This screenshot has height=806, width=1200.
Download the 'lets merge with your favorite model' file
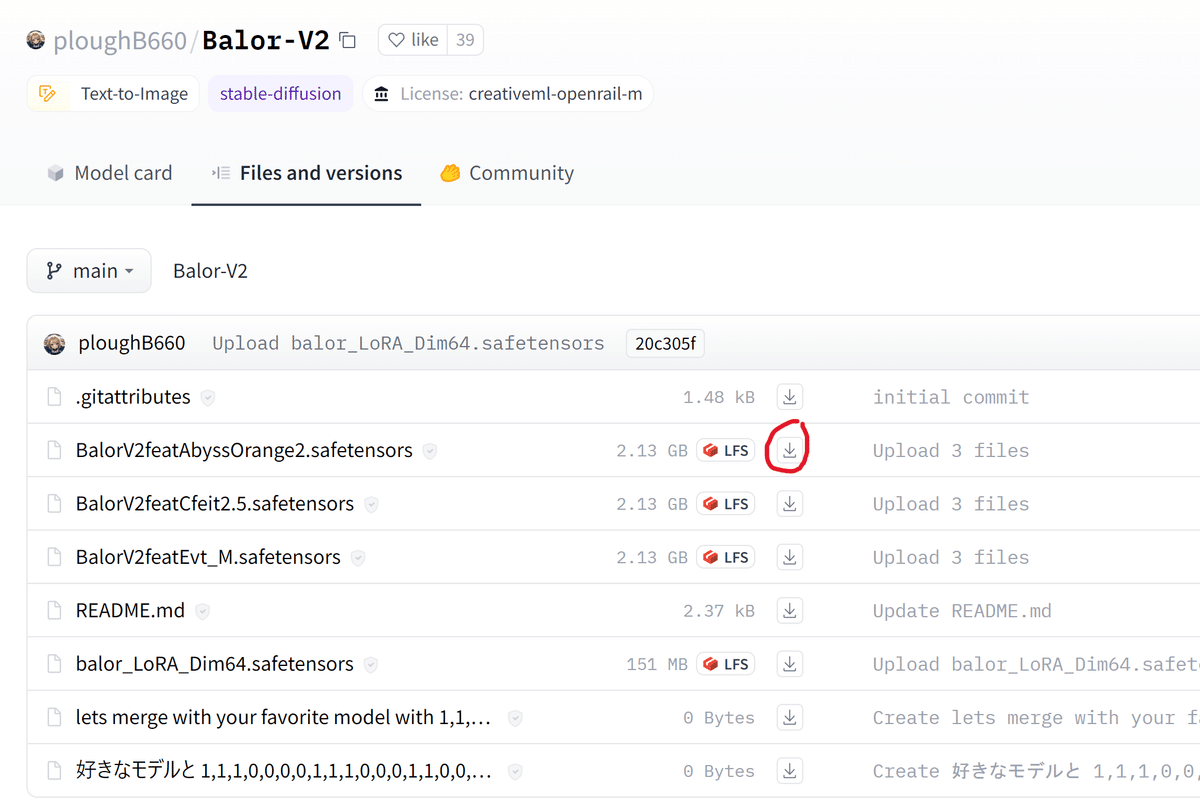coord(790,718)
